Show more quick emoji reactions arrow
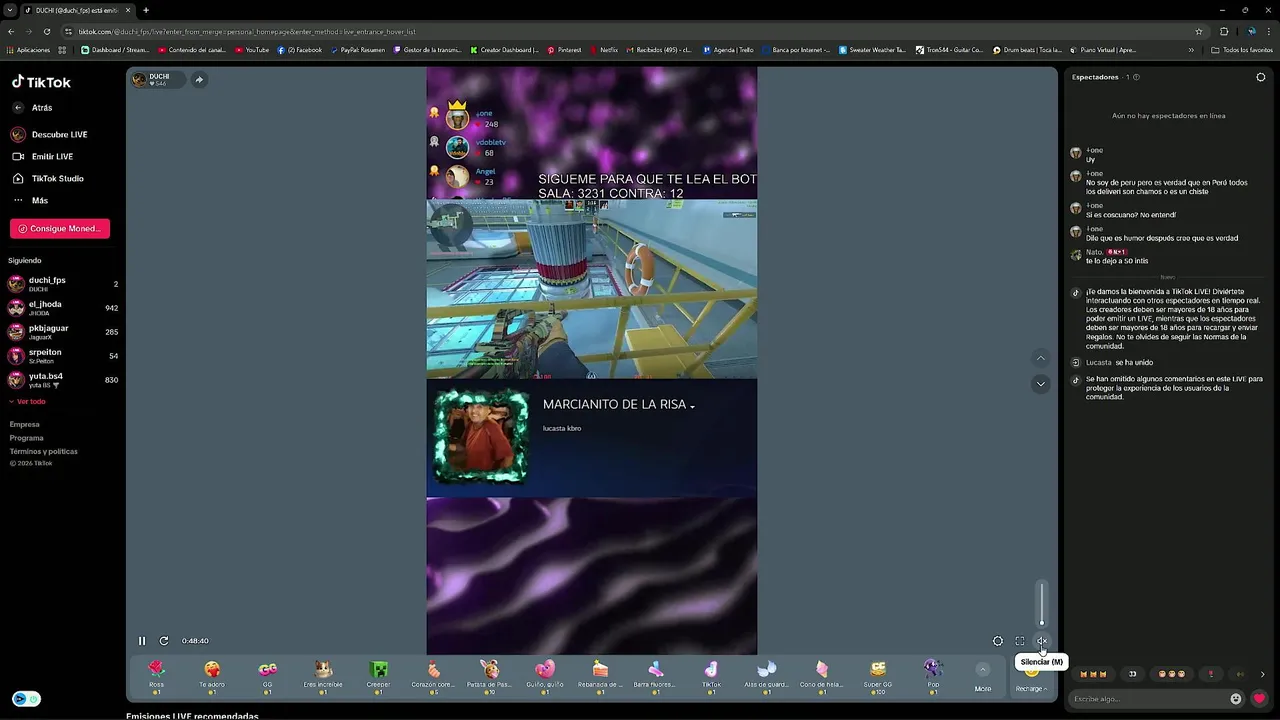 [1262, 674]
